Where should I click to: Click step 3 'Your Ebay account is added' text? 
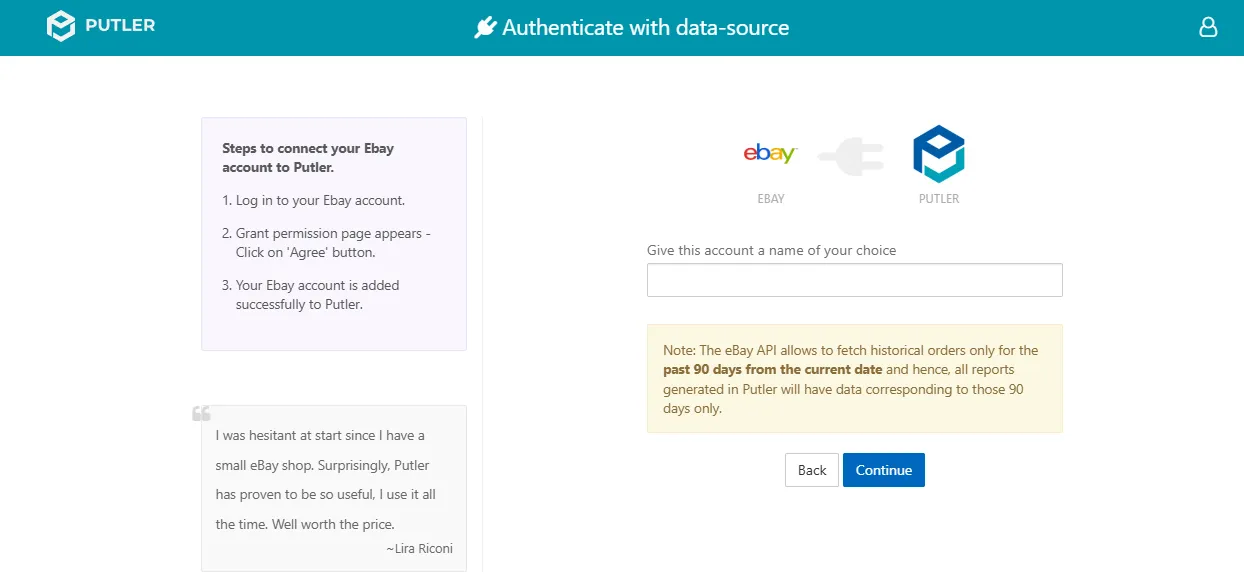click(310, 295)
